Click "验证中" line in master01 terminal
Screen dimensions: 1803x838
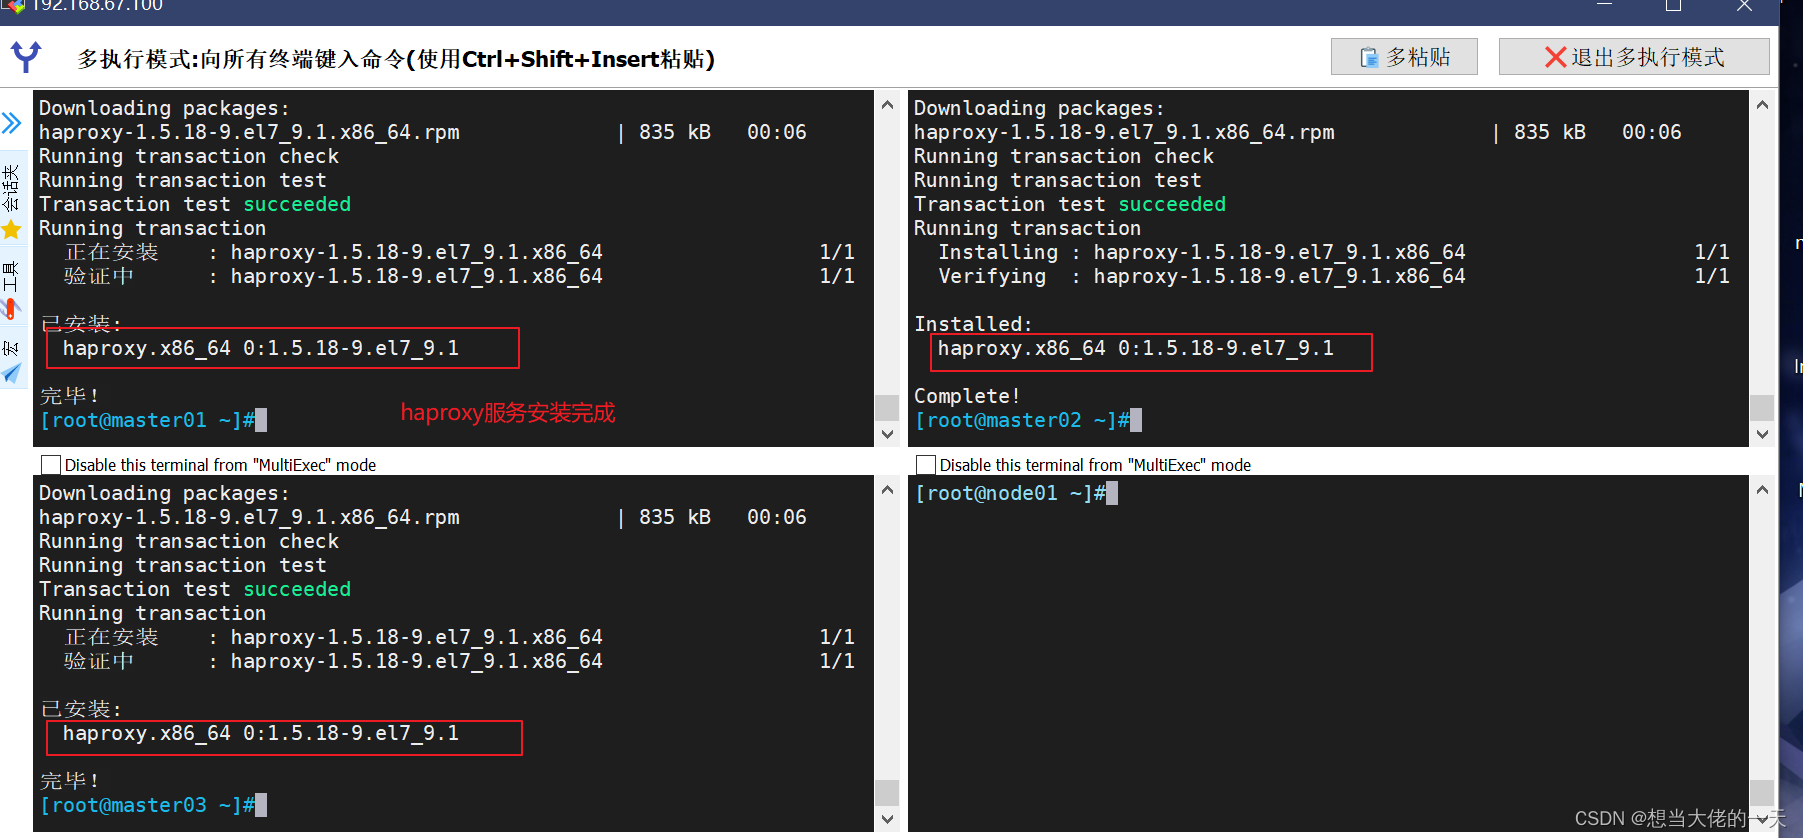[459, 276]
